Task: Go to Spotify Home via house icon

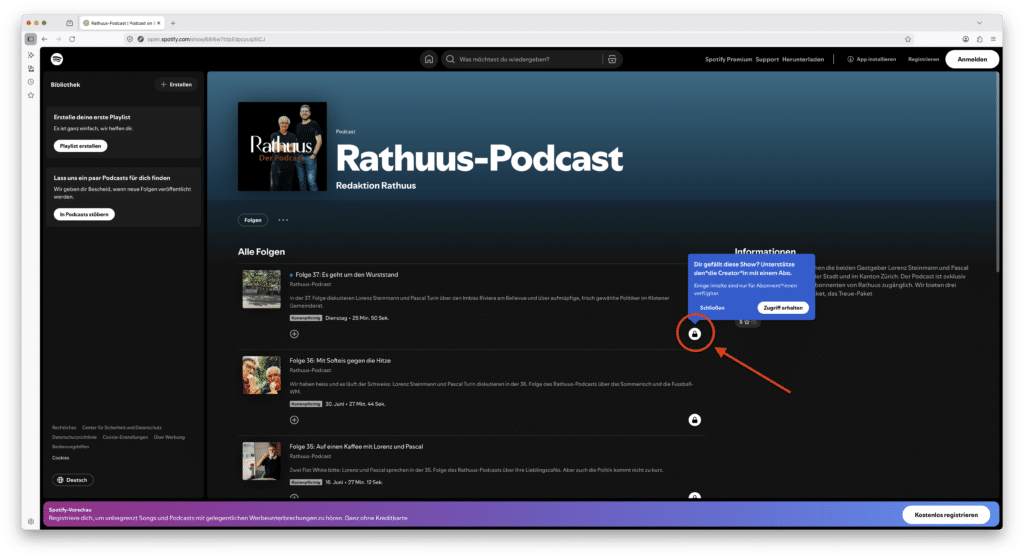Action: pyautogui.click(x=428, y=59)
